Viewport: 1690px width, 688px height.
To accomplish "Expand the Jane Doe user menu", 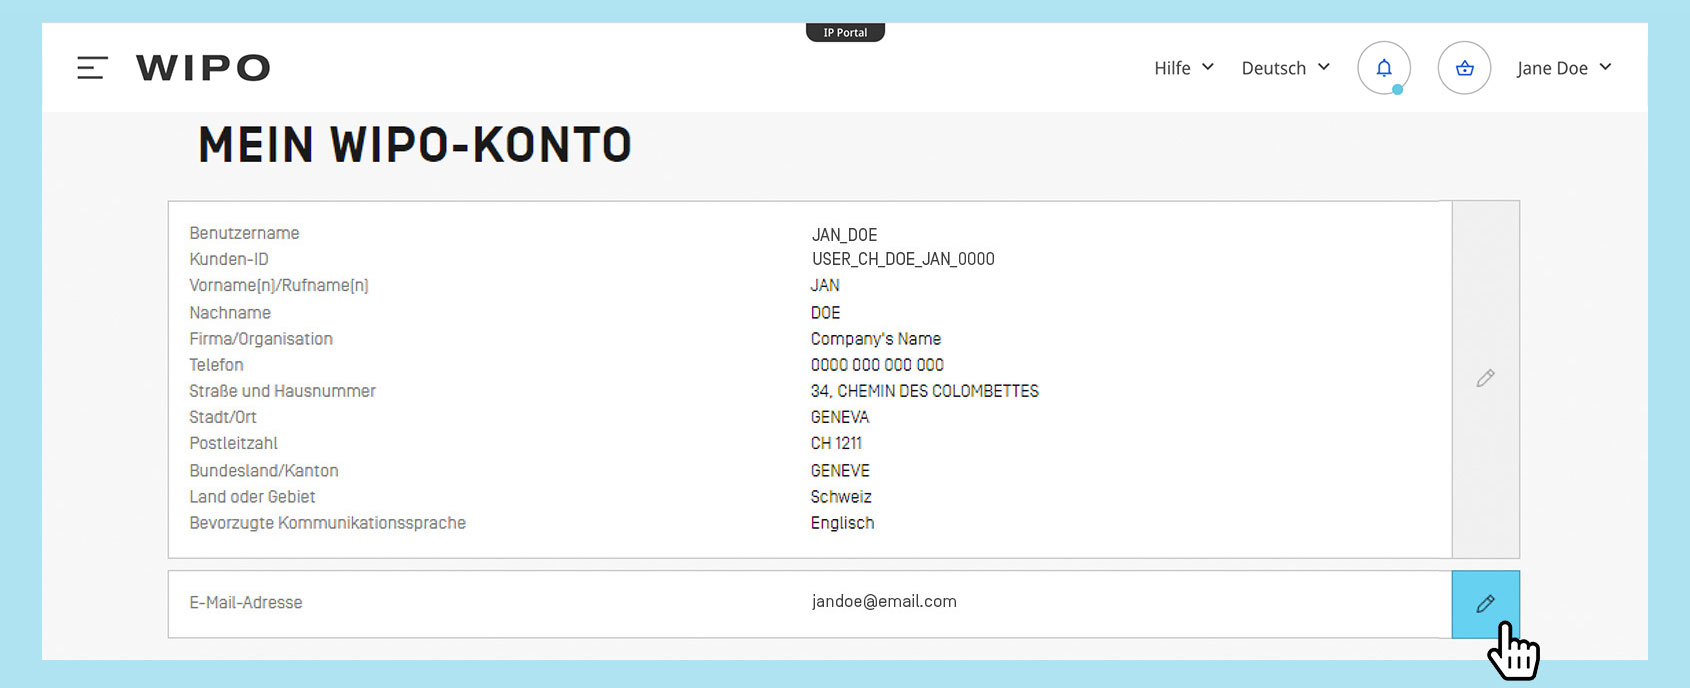I will click(x=1563, y=68).
